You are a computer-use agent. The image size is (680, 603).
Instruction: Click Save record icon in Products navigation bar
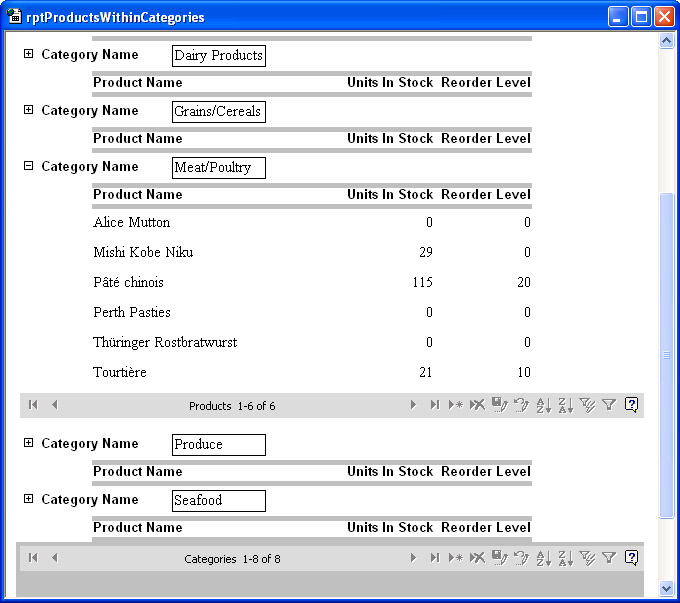(x=499, y=405)
